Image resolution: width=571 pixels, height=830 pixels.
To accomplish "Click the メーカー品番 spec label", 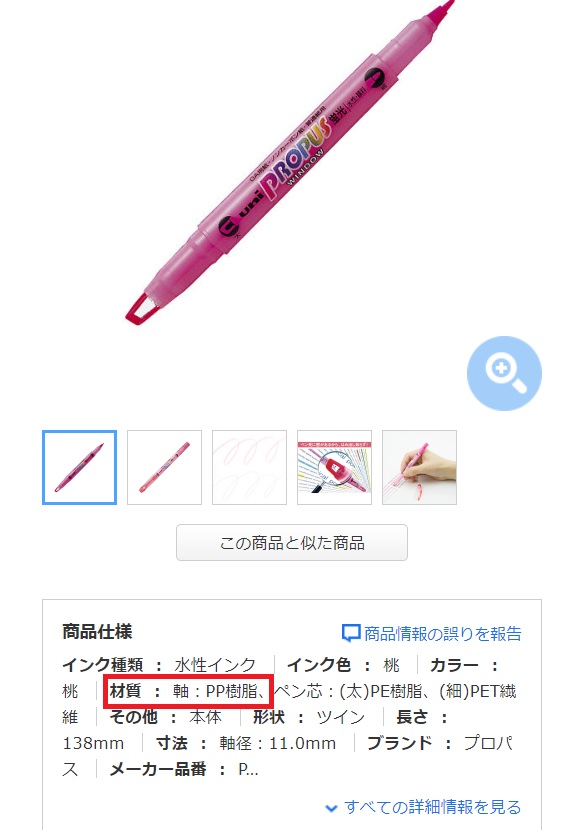I will [158, 769].
